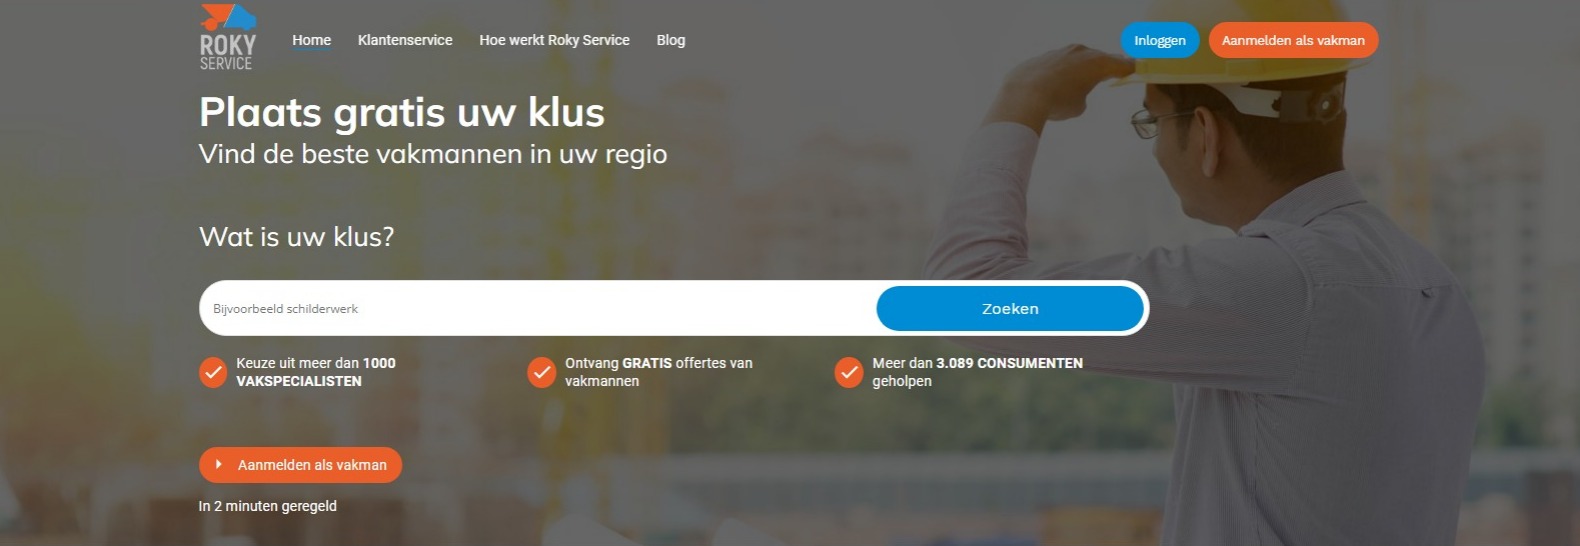The height and width of the screenshot is (546, 1580).
Task: Open the Home menu item
Action: pyautogui.click(x=312, y=40)
